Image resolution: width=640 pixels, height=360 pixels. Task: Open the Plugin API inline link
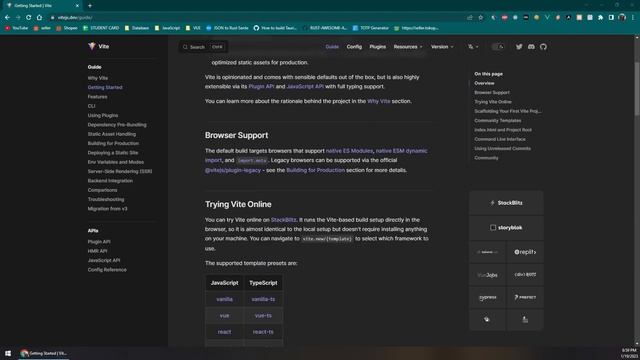261,87
